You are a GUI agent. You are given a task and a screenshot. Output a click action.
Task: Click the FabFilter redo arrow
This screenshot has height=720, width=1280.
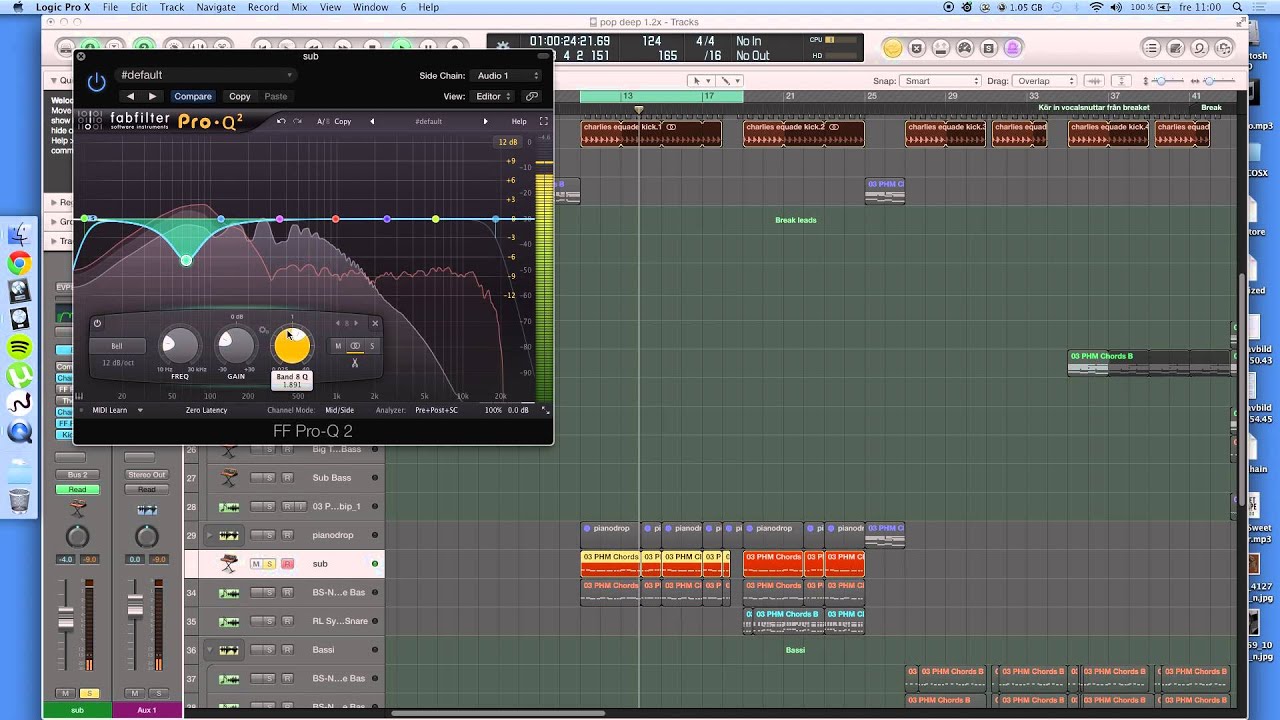click(297, 121)
